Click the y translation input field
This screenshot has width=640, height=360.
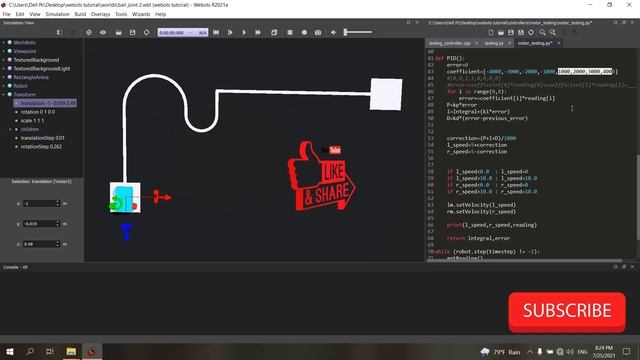click(x=41, y=224)
